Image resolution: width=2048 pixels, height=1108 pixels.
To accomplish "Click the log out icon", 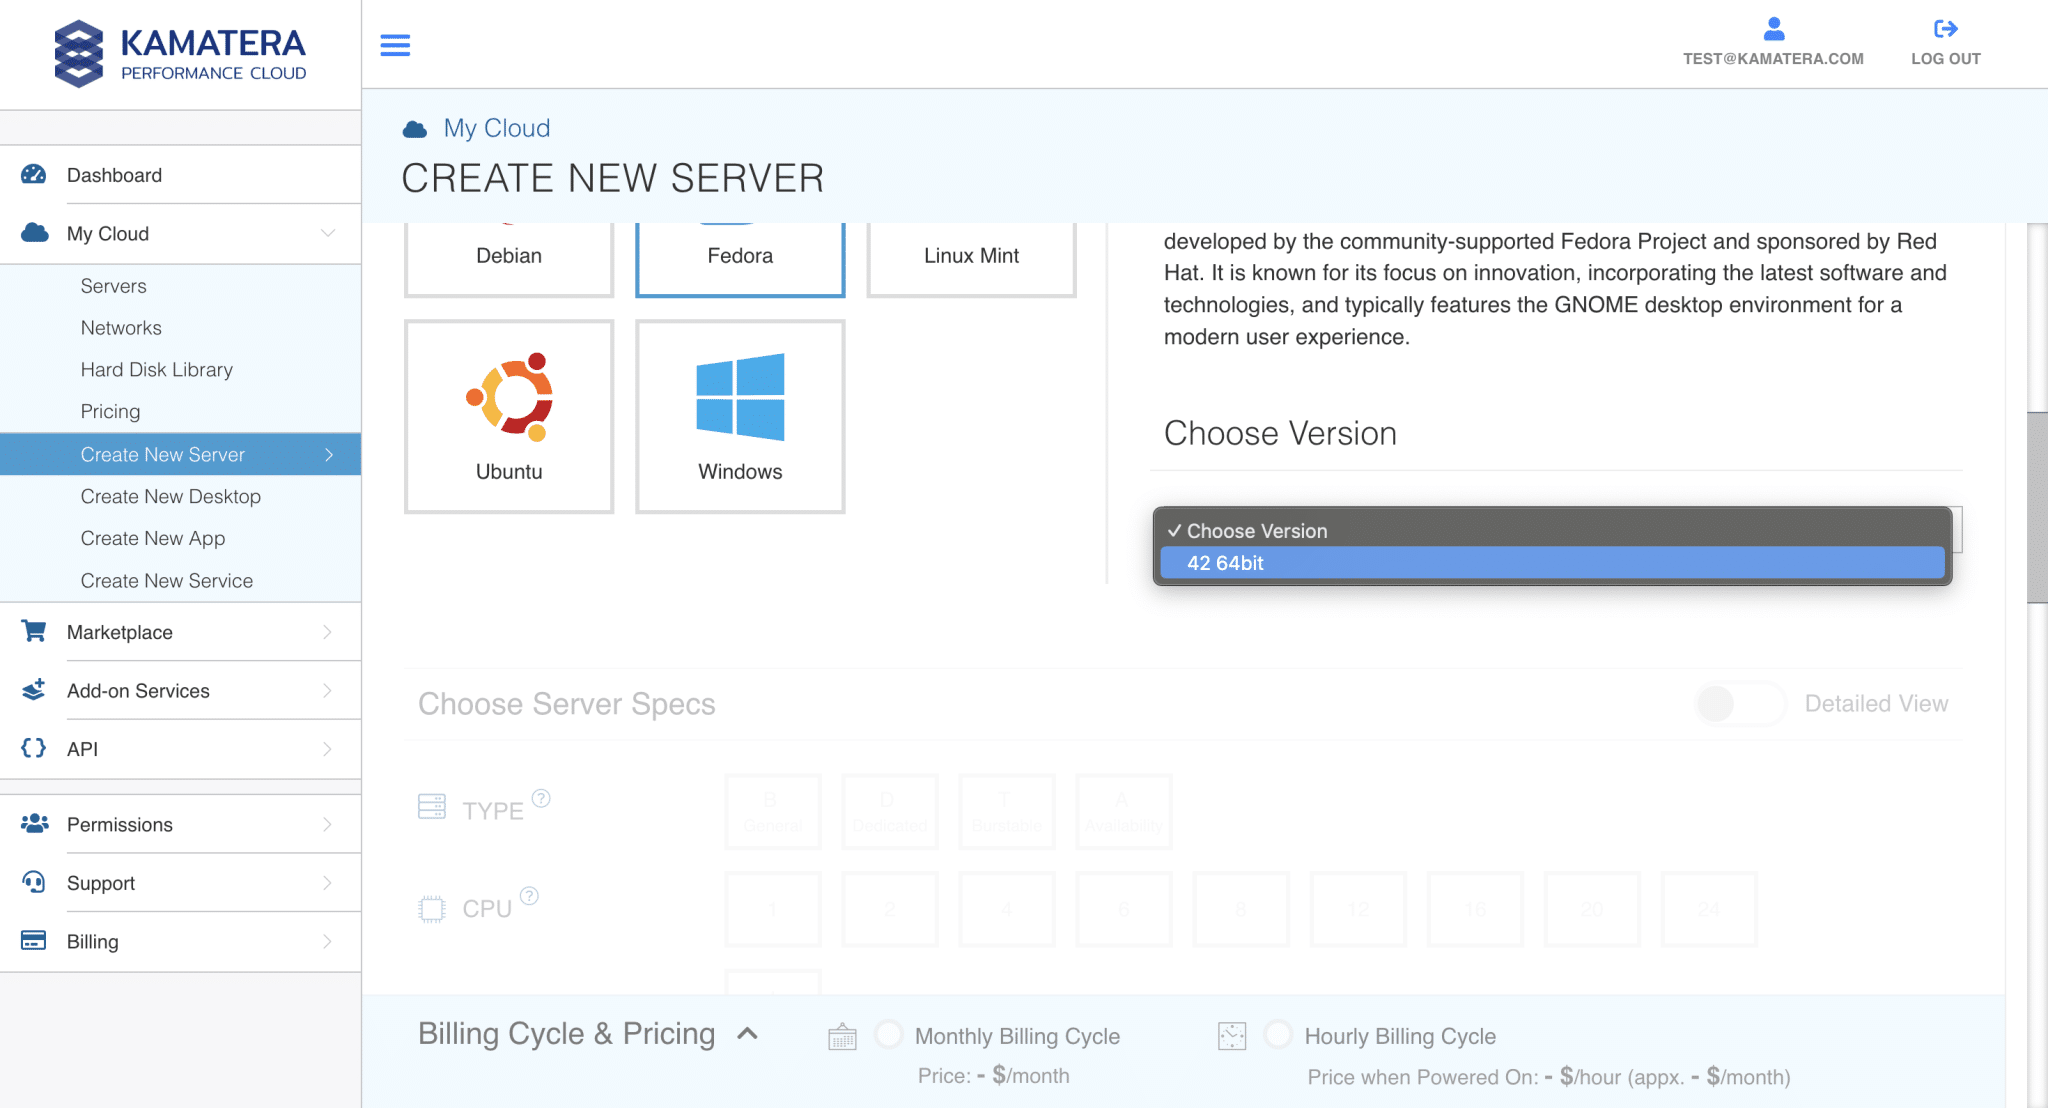I will coord(1945,29).
